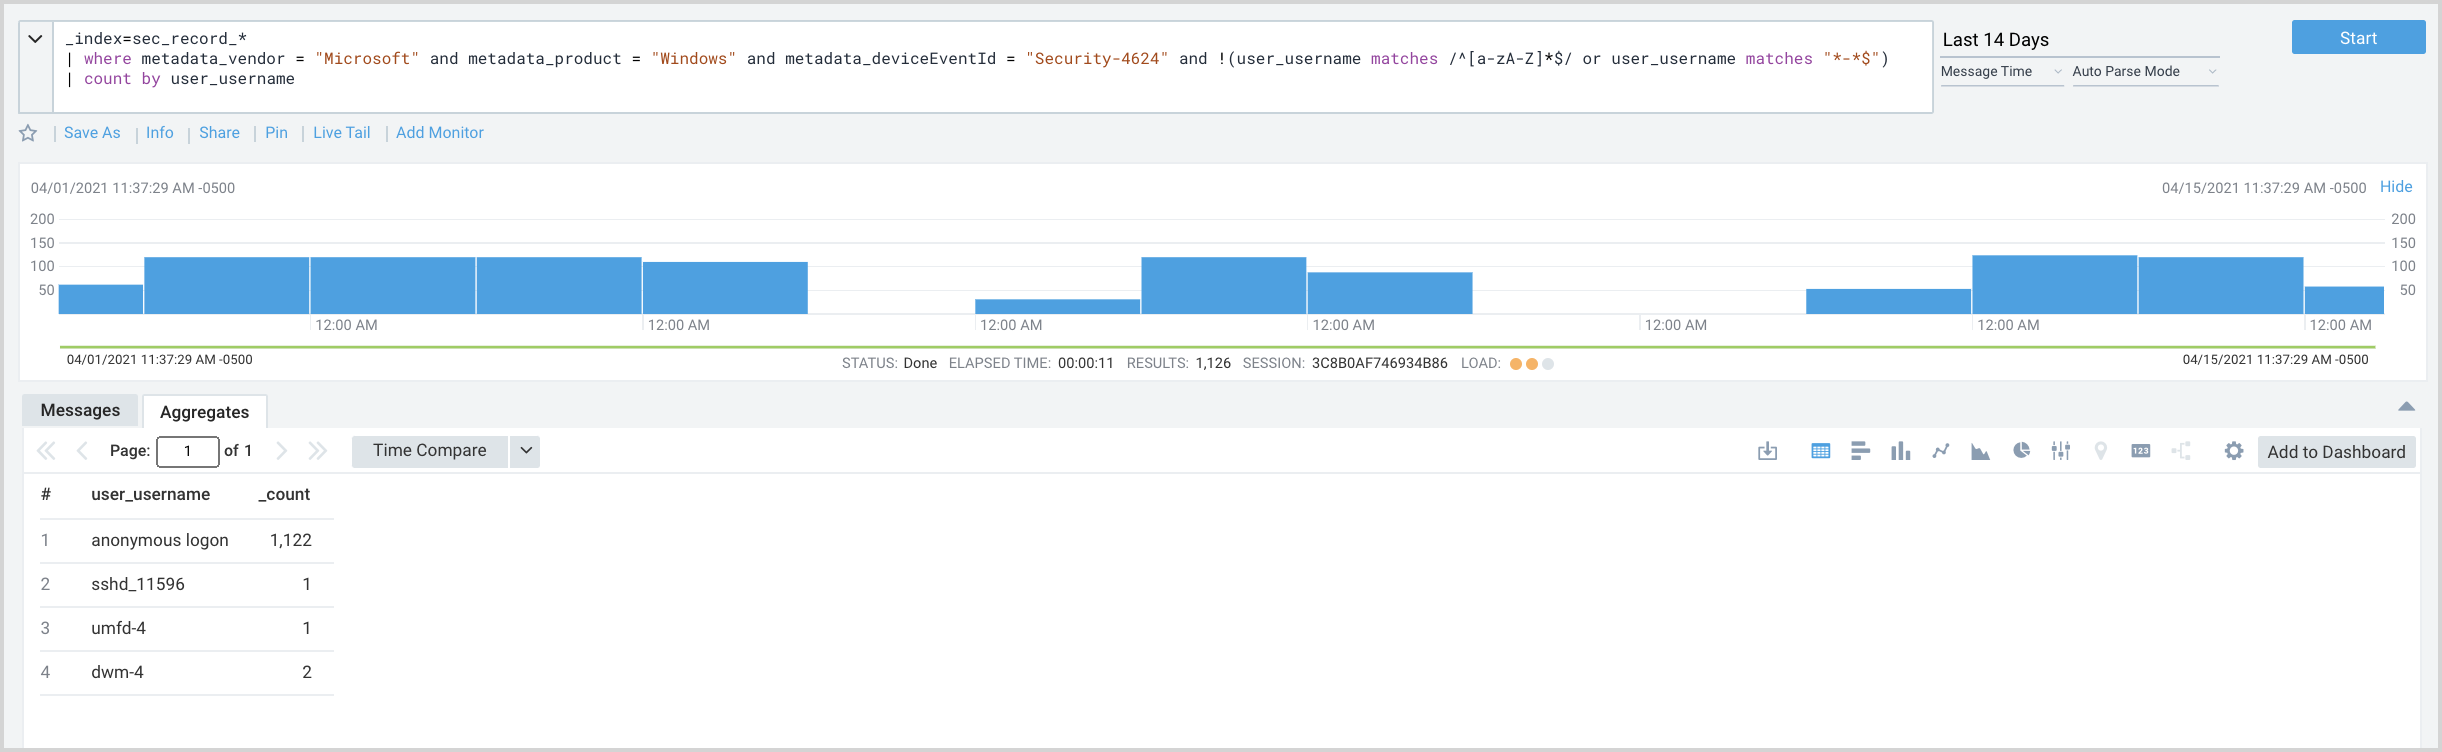Image resolution: width=2442 pixels, height=752 pixels.
Task: Open the Message Time dropdown
Action: pos(2000,72)
